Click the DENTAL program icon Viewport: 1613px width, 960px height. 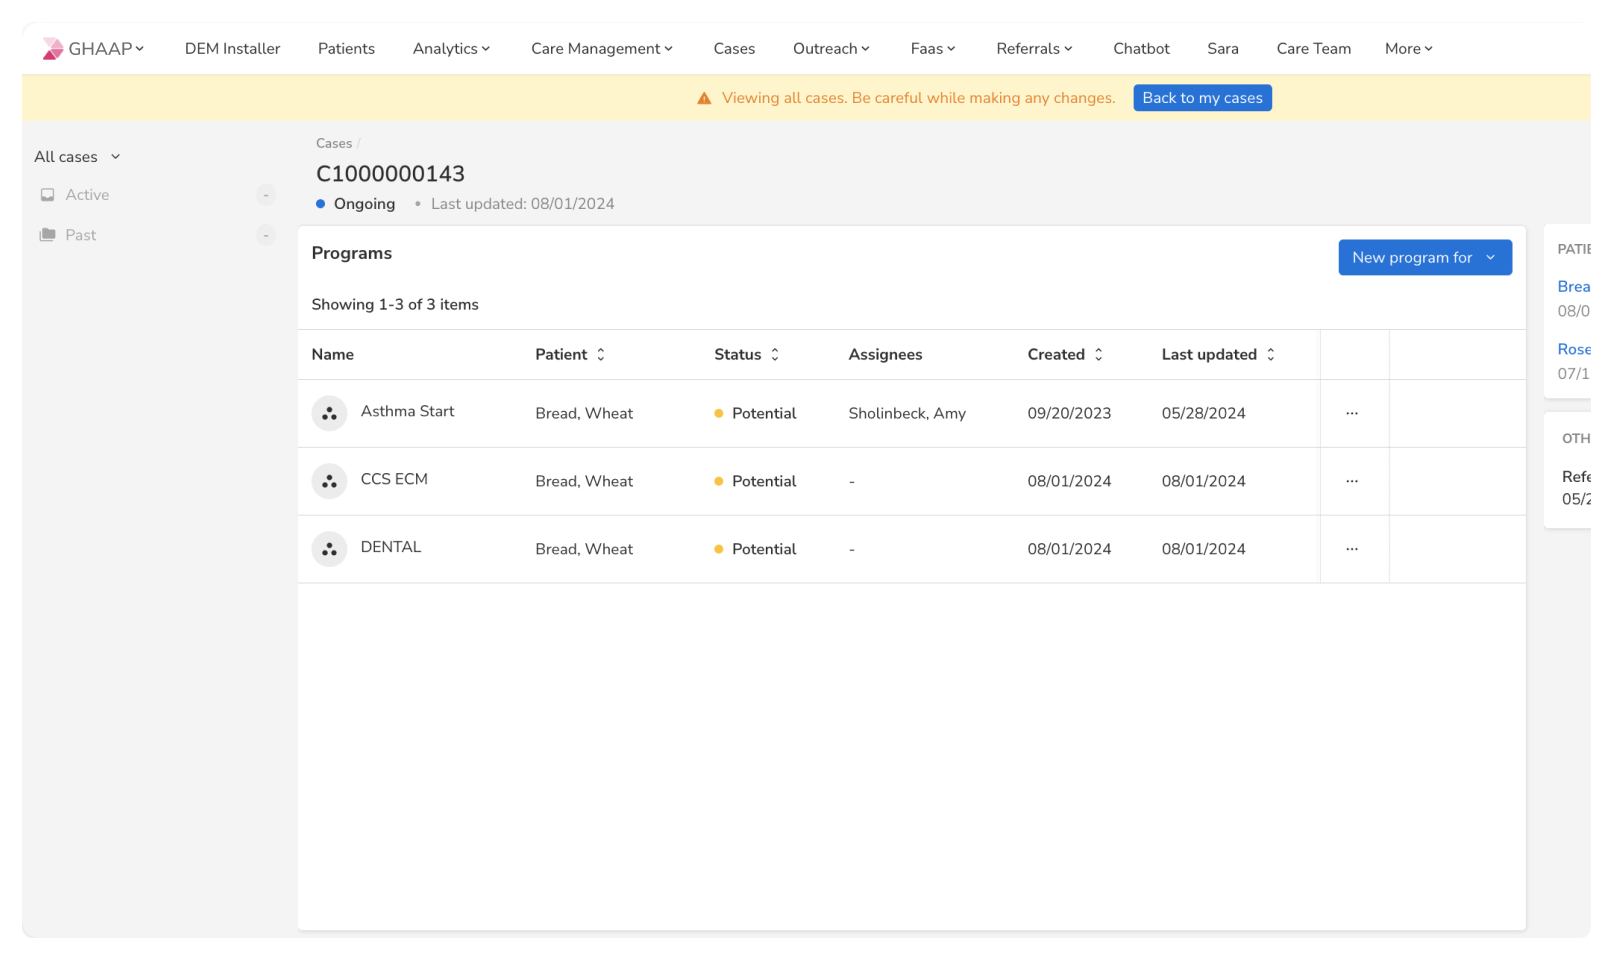tap(329, 549)
